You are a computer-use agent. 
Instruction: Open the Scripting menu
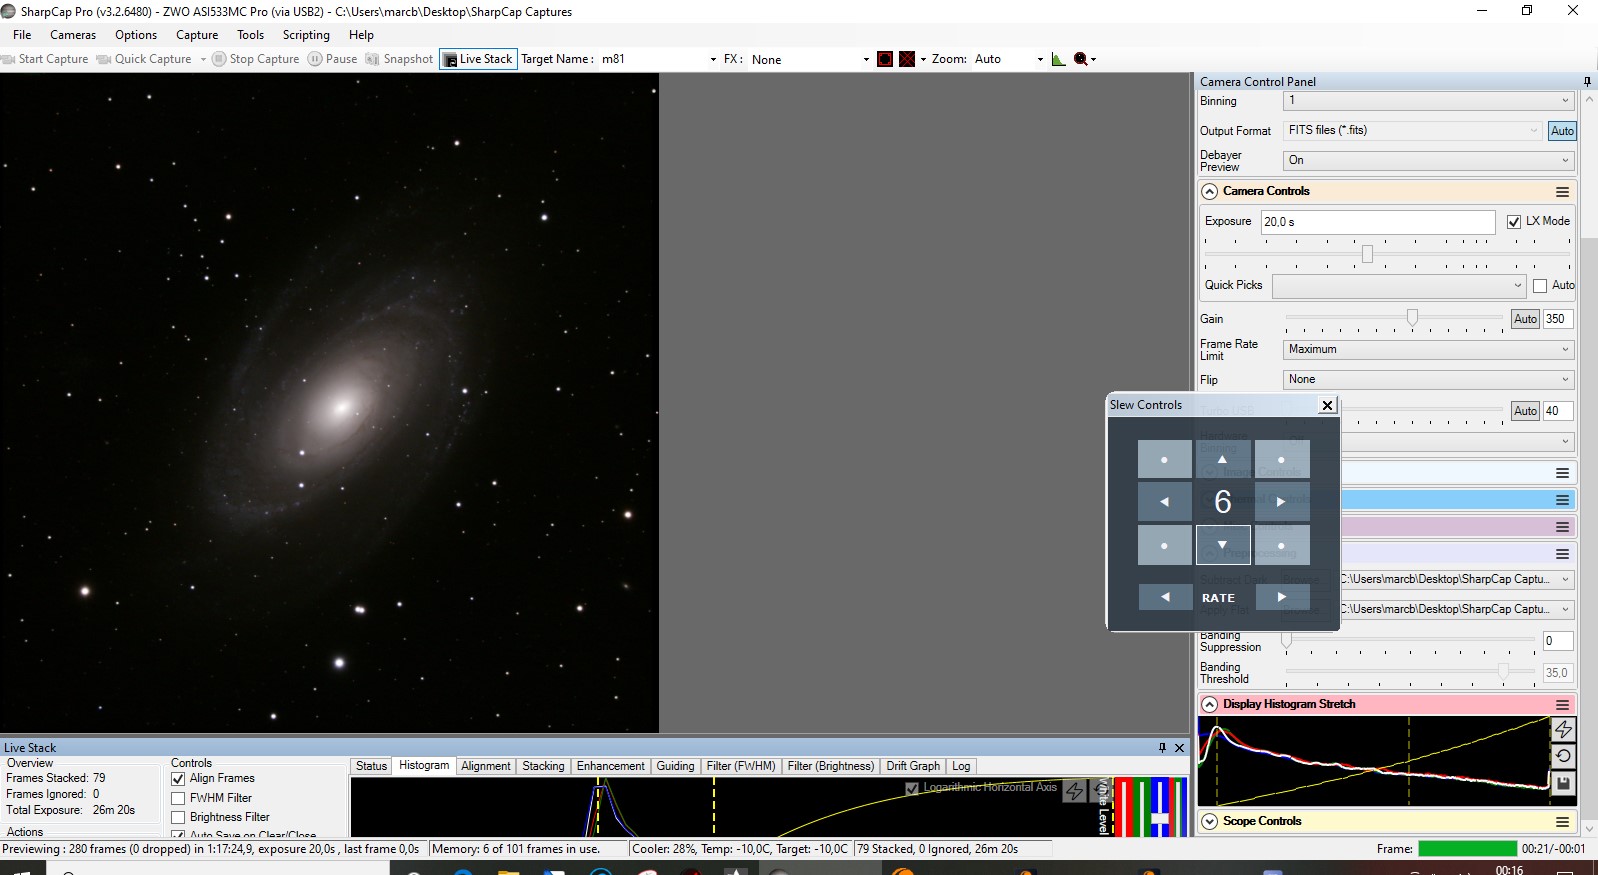coord(306,35)
